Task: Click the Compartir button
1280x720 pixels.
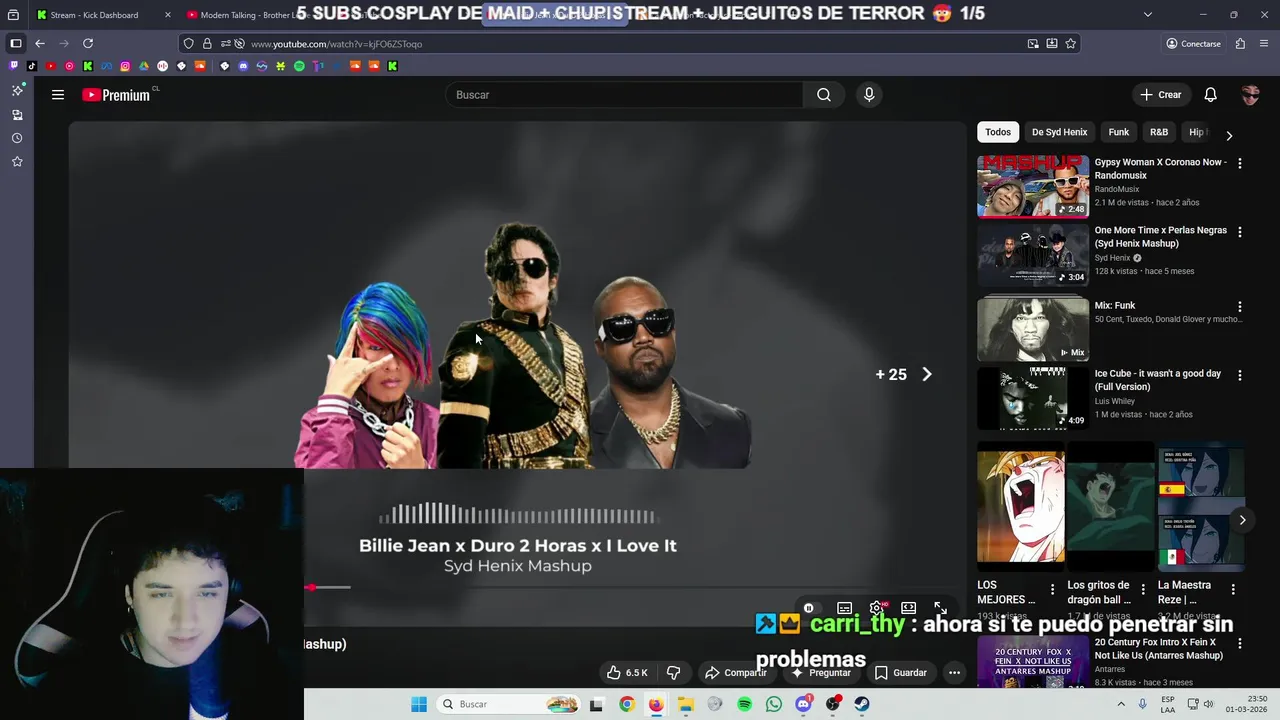Action: 735,673
